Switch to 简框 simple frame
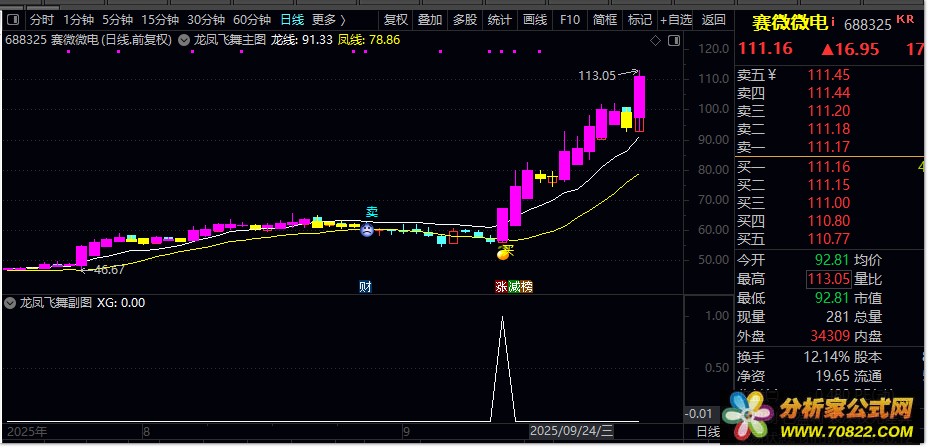The width and height of the screenshot is (930, 448). (x=604, y=20)
